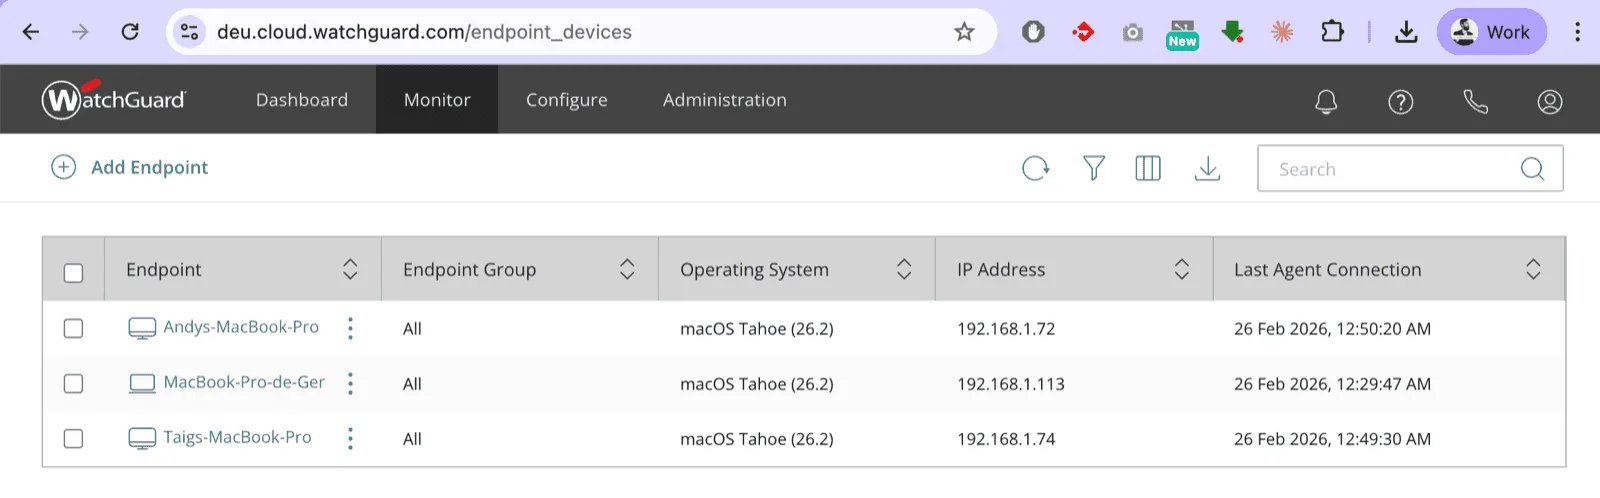Click timestamp 26 Feb 2026, 12:50:20 AM

coord(1332,329)
